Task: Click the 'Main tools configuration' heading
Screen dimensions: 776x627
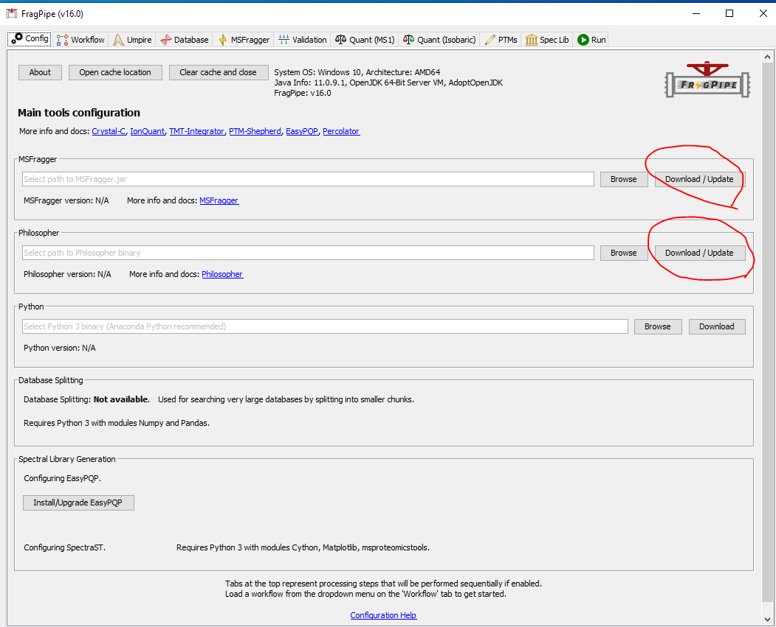Action: click(x=79, y=113)
